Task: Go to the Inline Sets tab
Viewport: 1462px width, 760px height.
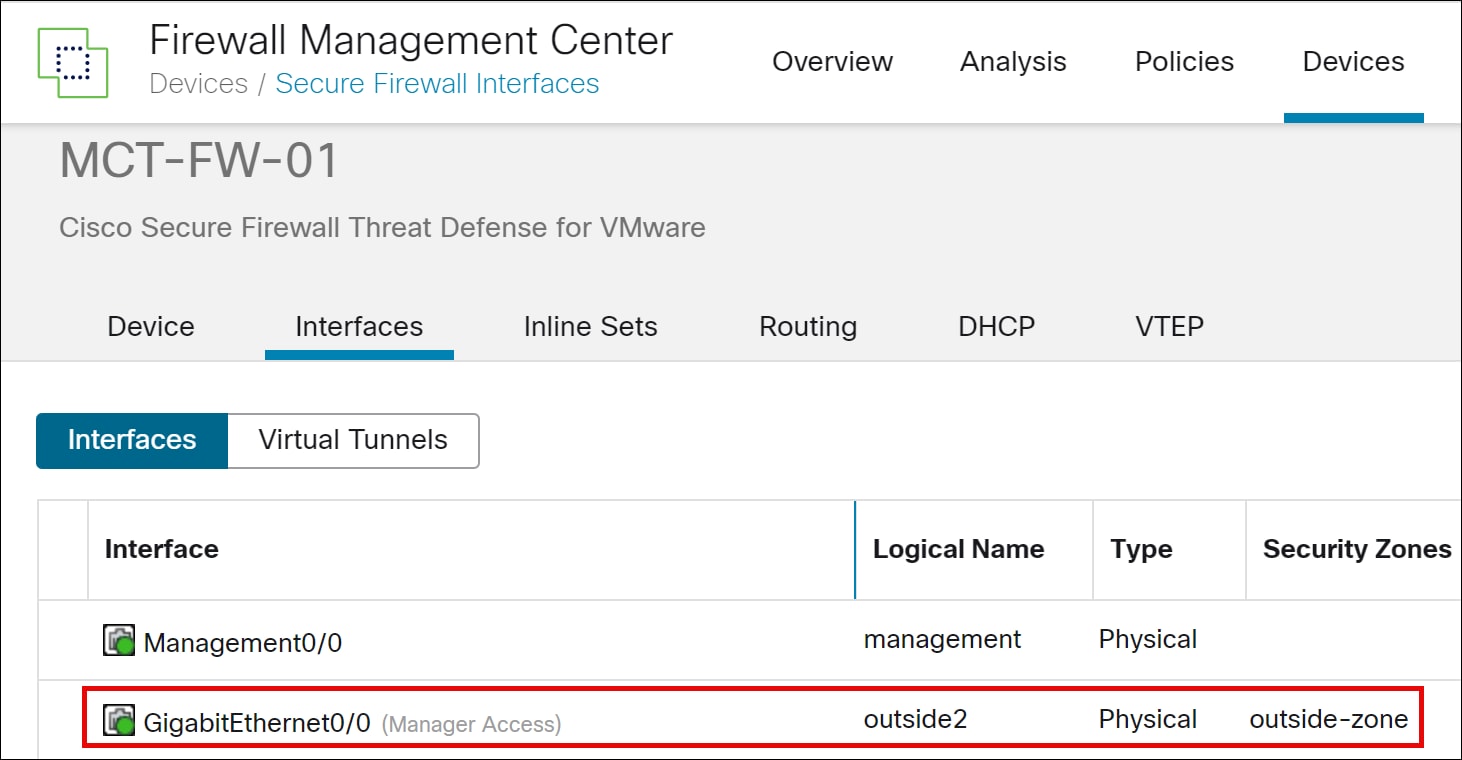Action: click(x=590, y=327)
